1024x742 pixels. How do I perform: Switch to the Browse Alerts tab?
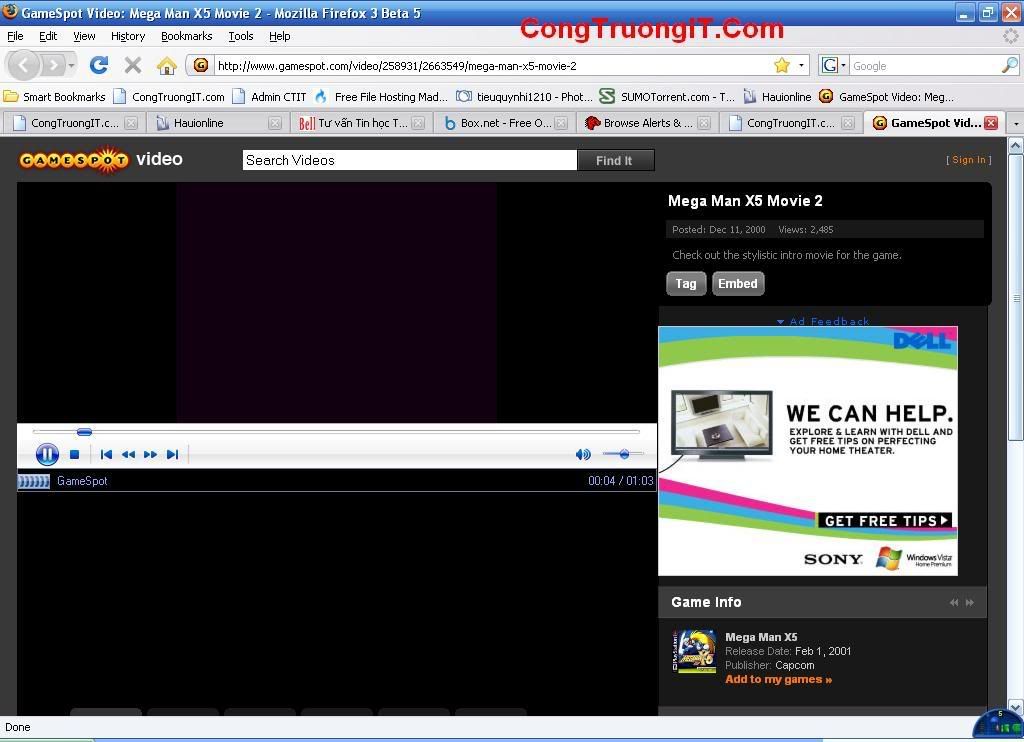tap(648, 123)
